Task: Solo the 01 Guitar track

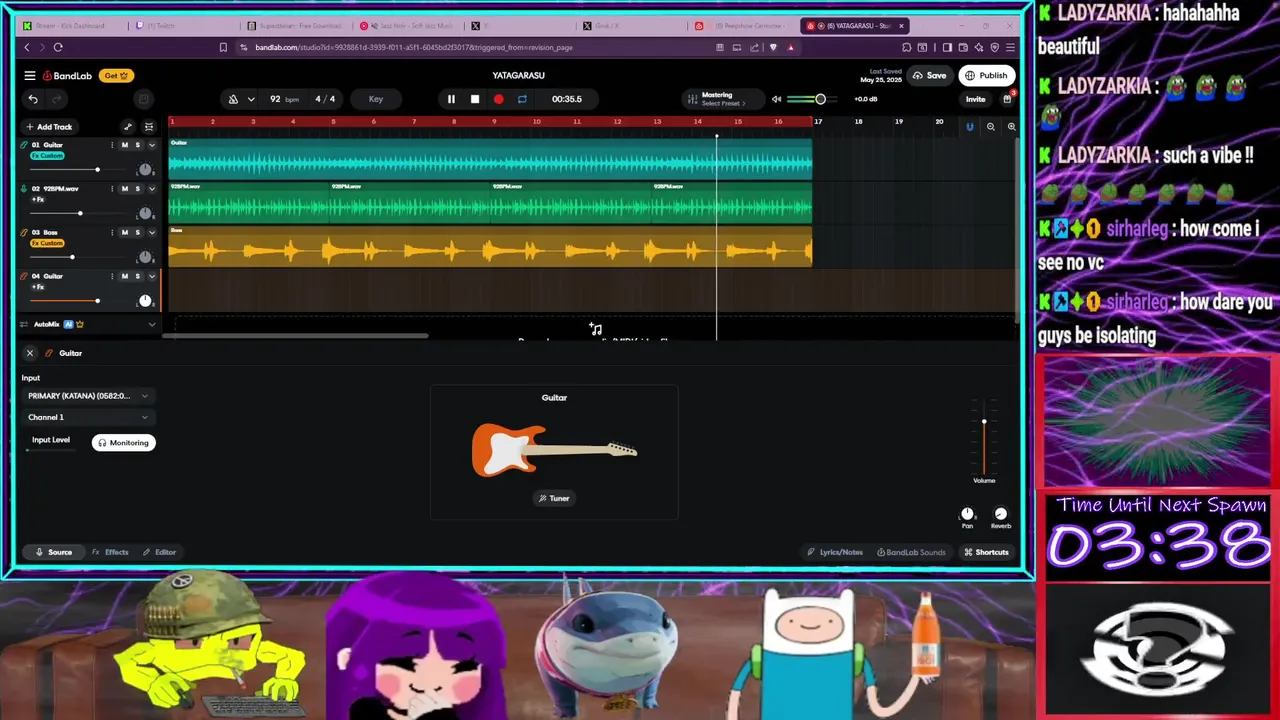Action: (137, 145)
